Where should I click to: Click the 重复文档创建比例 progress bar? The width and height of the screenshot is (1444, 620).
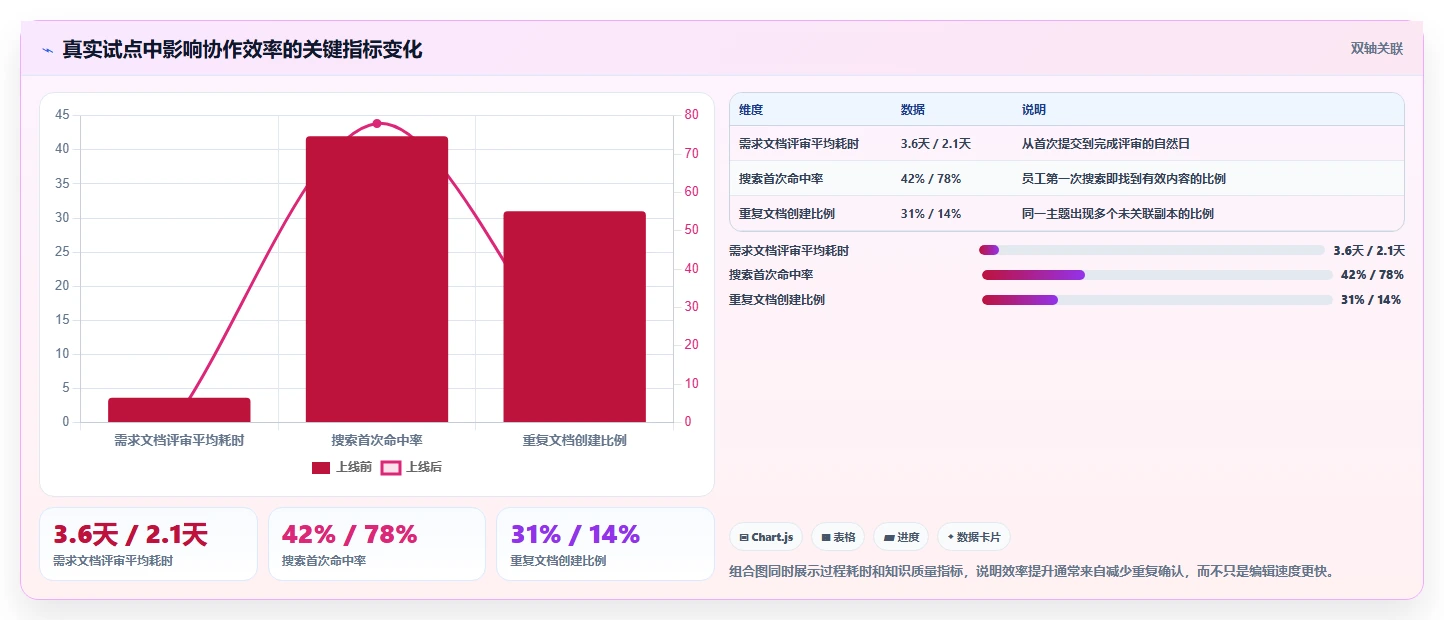pos(1157,300)
